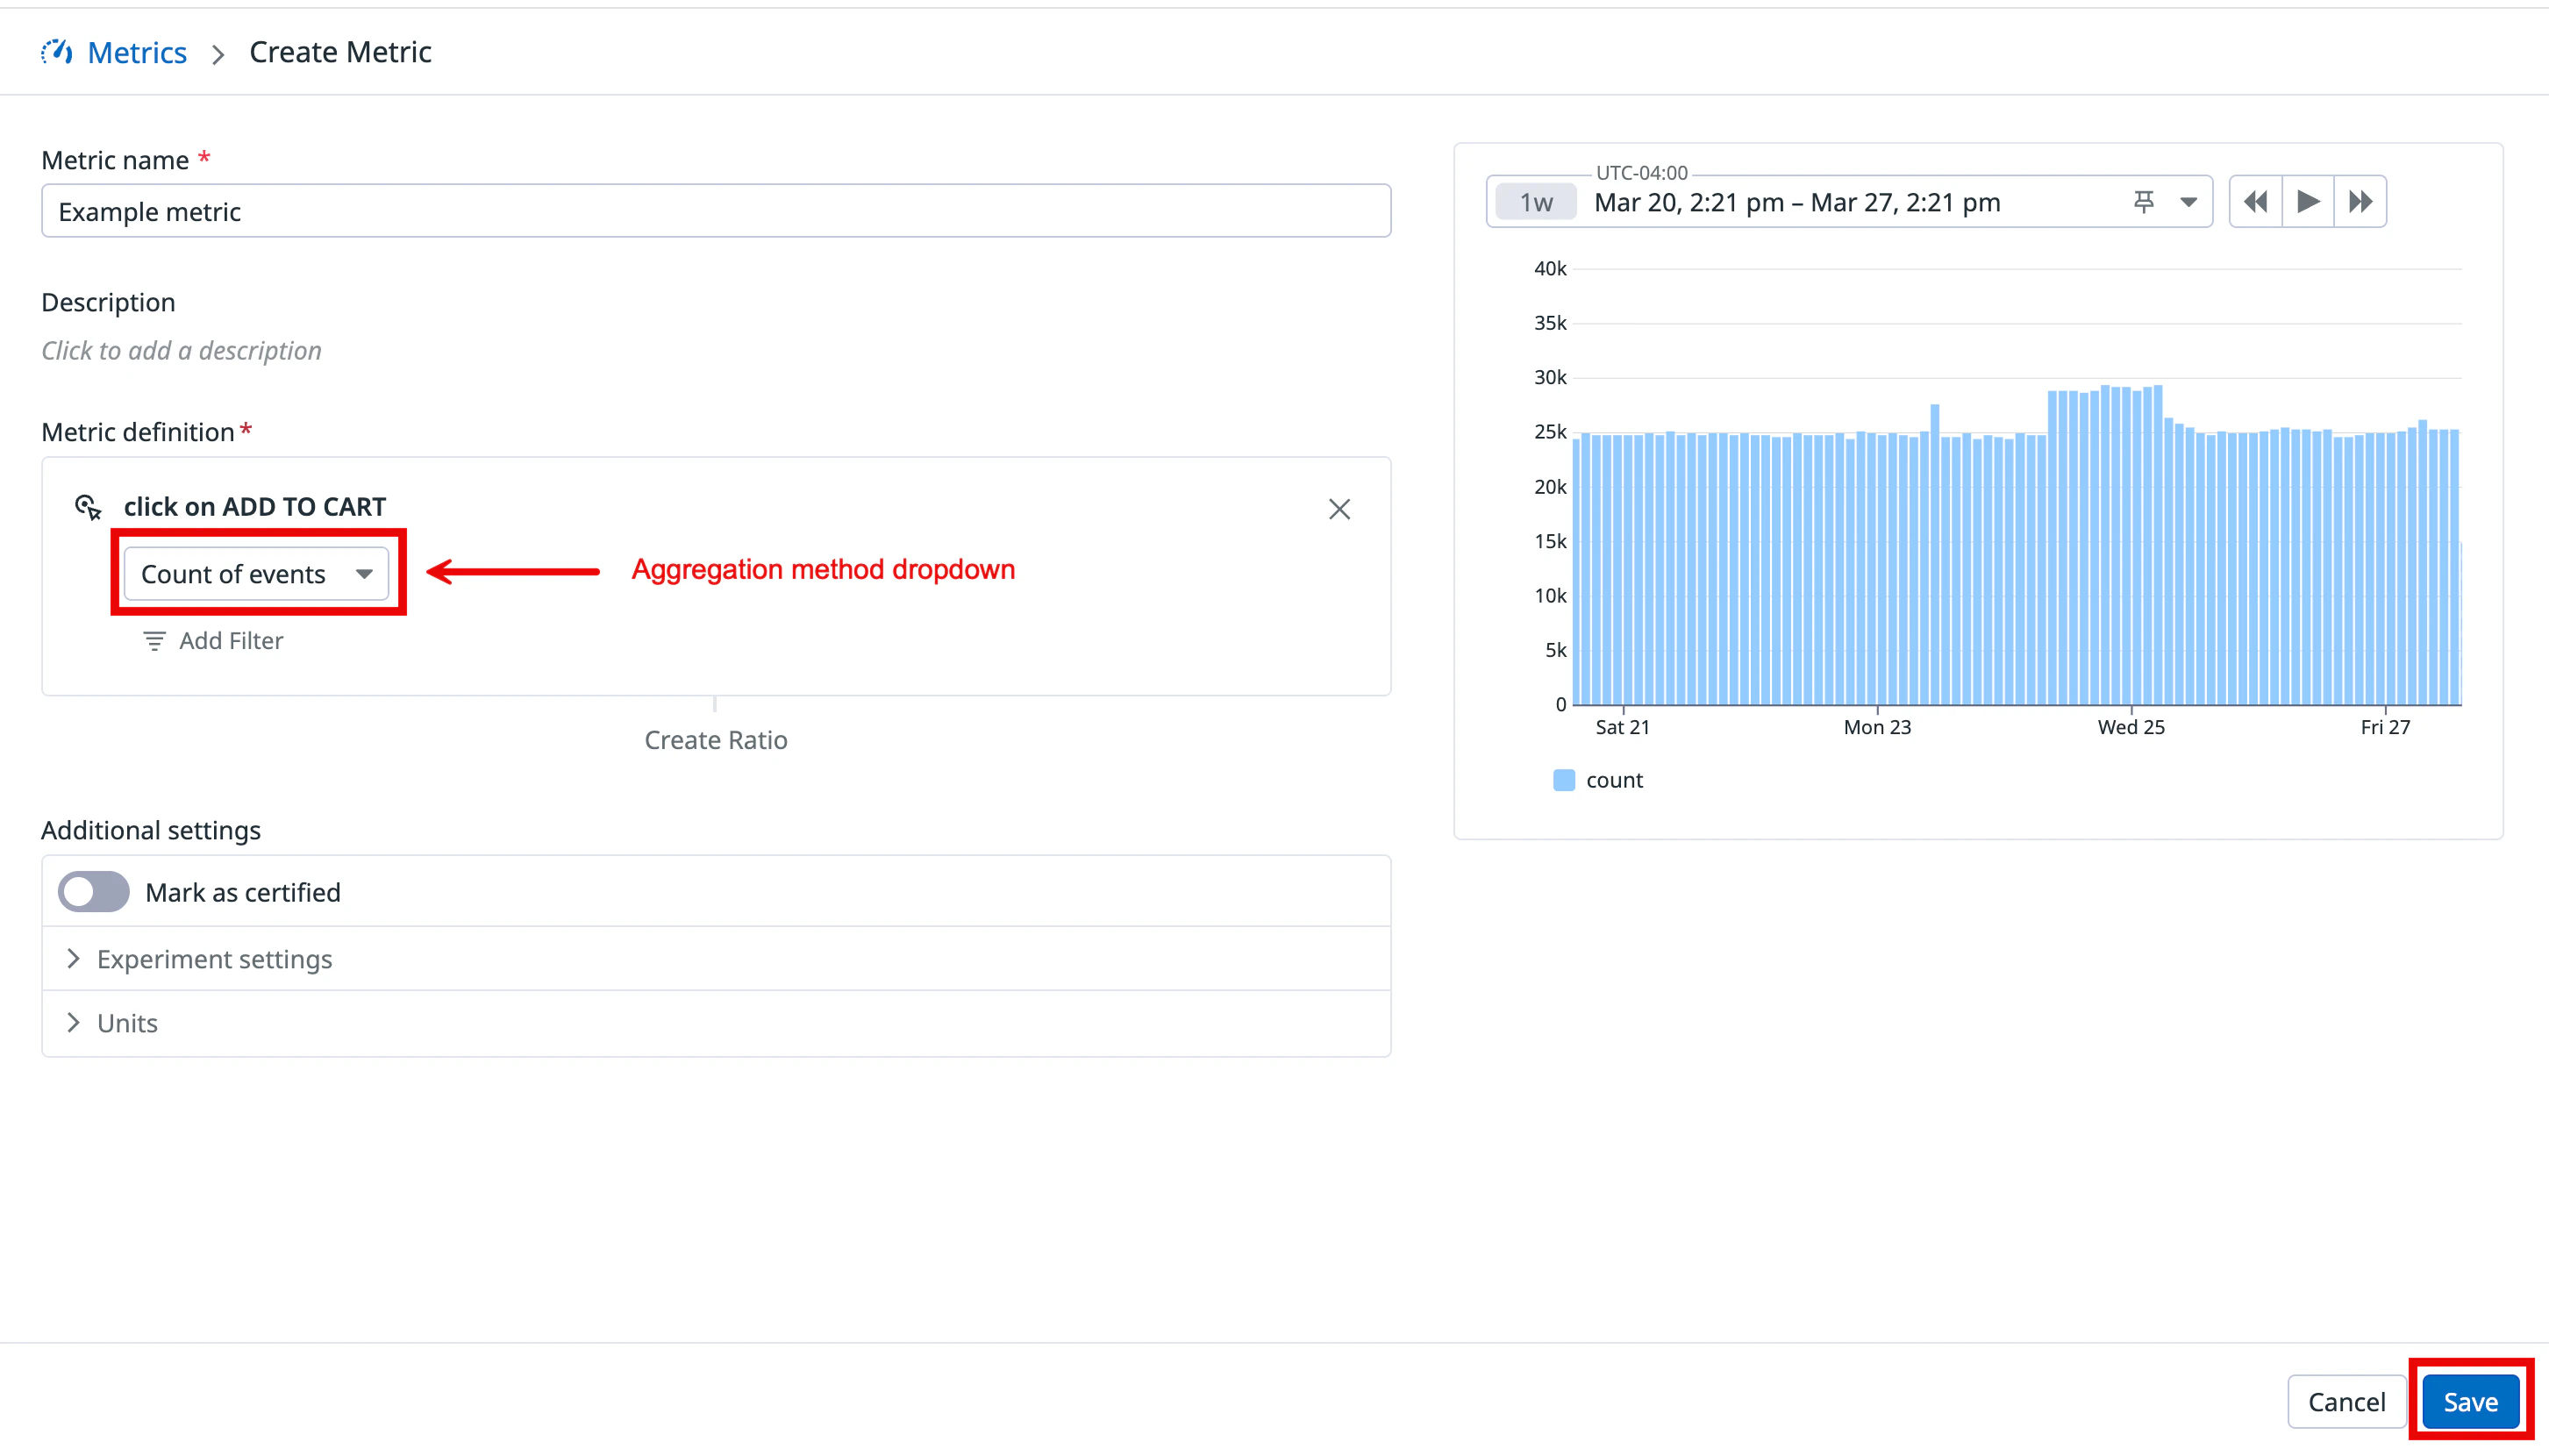Screen dimensions: 2549x1456
Task: Open the time range dropdown arrow
Action: pyautogui.click(x=2188, y=202)
